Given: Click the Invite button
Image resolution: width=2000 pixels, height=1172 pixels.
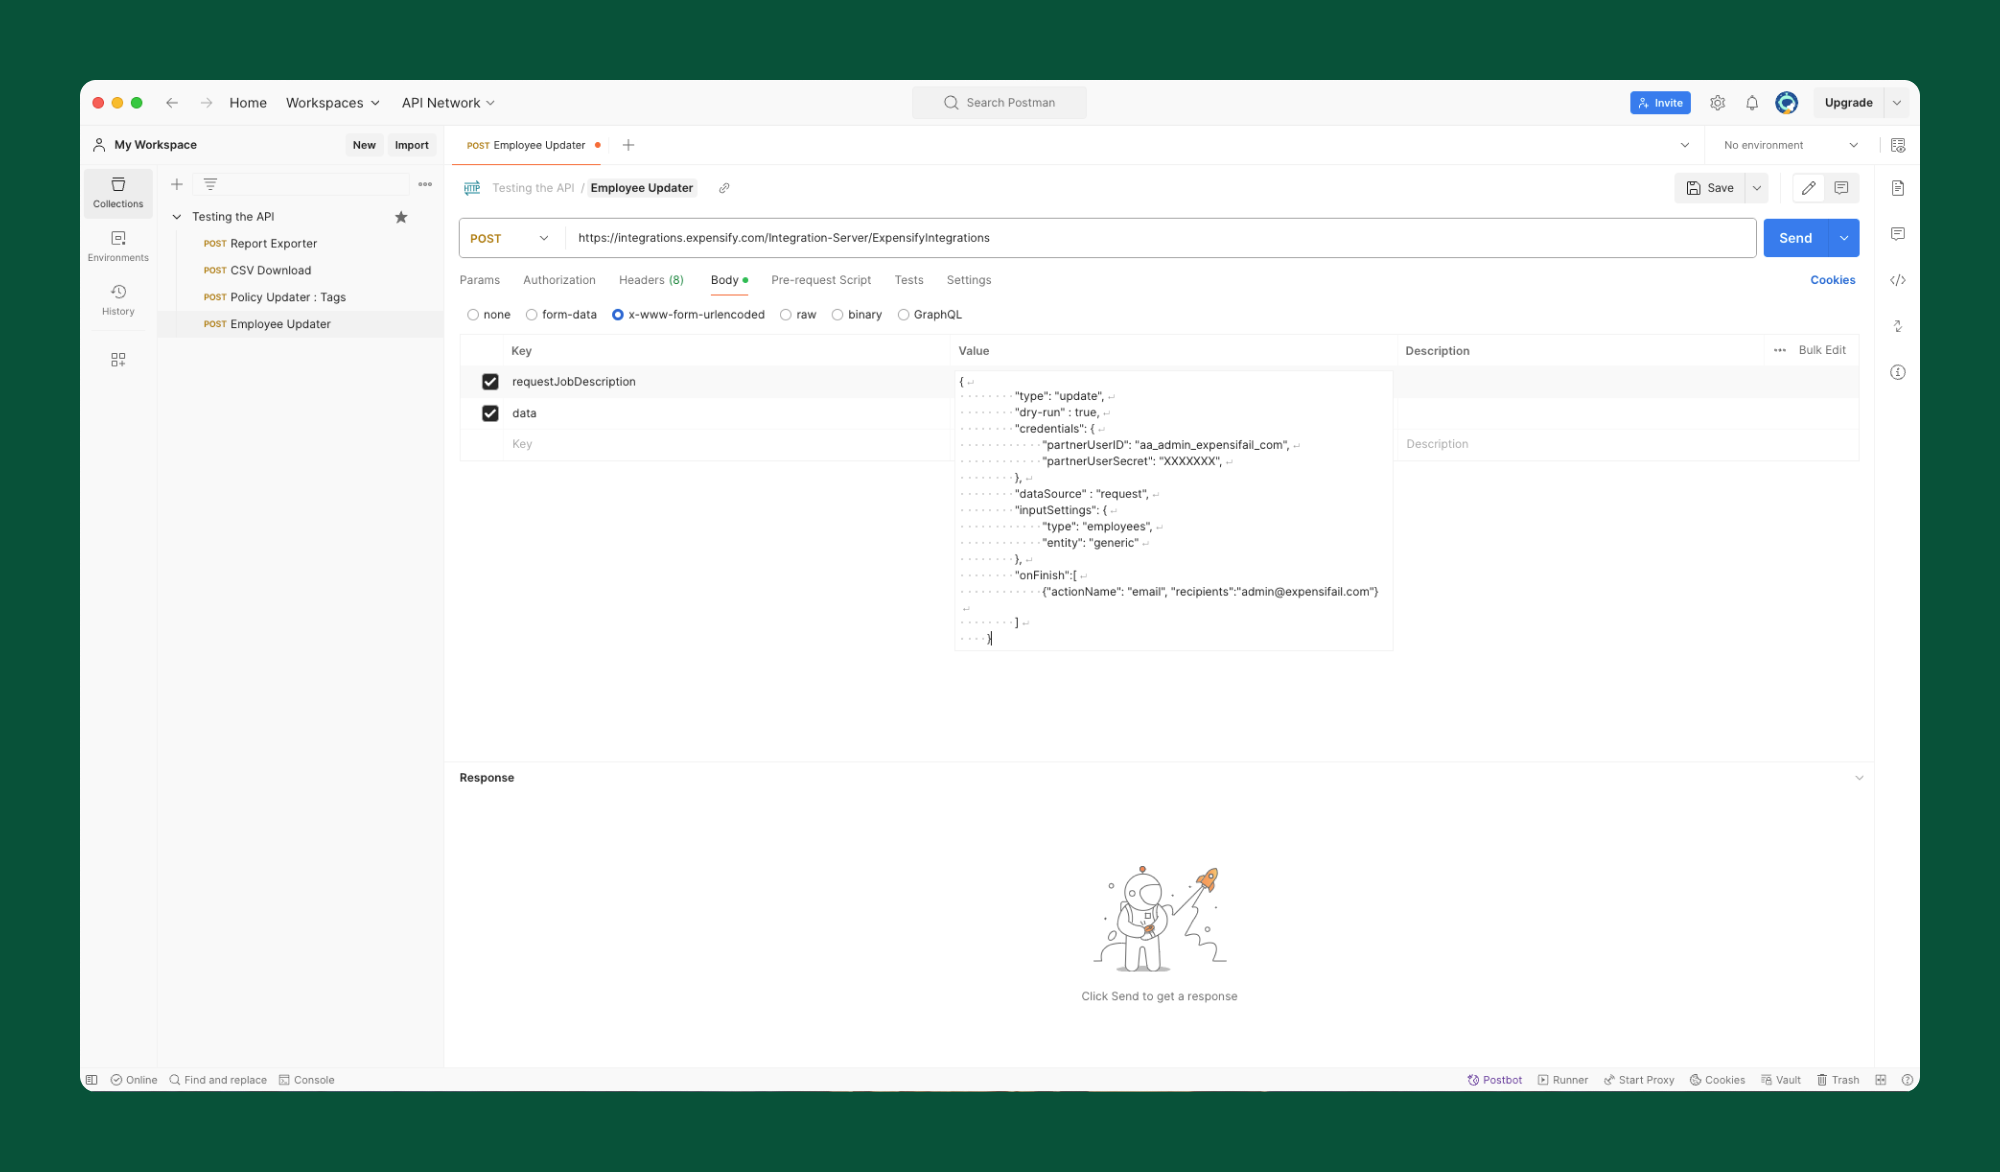Looking at the screenshot, I should pyautogui.click(x=1661, y=100).
